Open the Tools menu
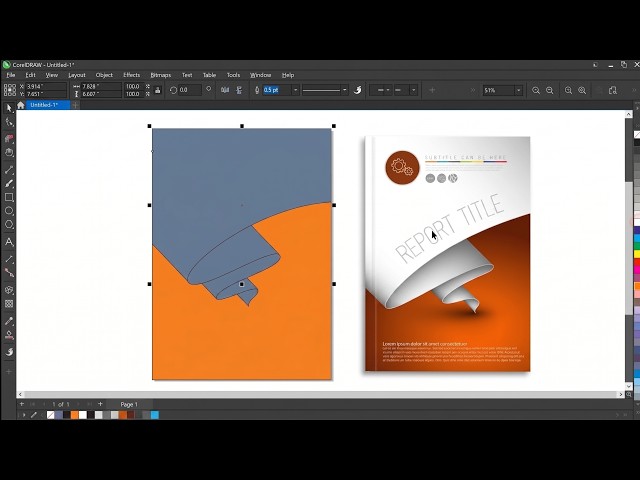Screen dimensions: 640x480 pos(233,75)
